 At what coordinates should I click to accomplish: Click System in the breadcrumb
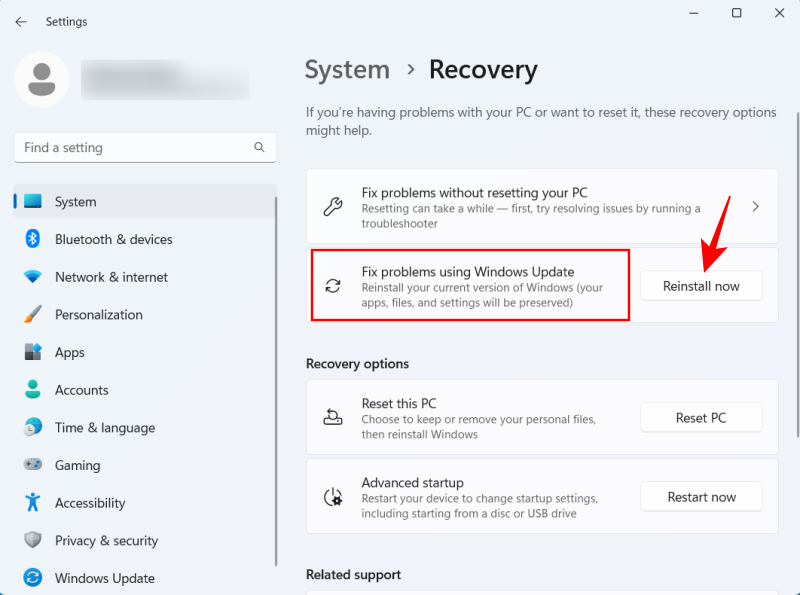click(x=347, y=69)
